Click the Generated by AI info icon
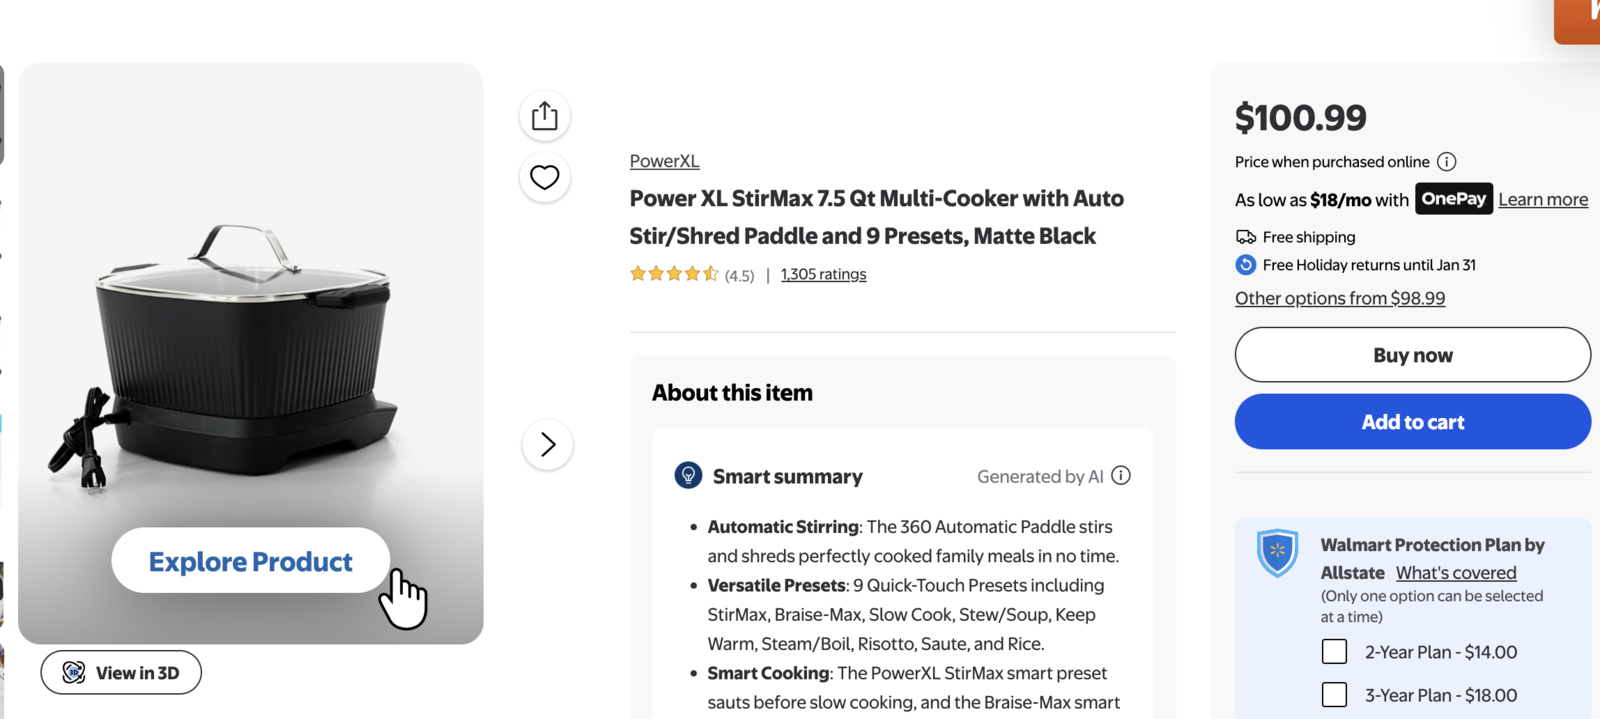 coord(1121,476)
